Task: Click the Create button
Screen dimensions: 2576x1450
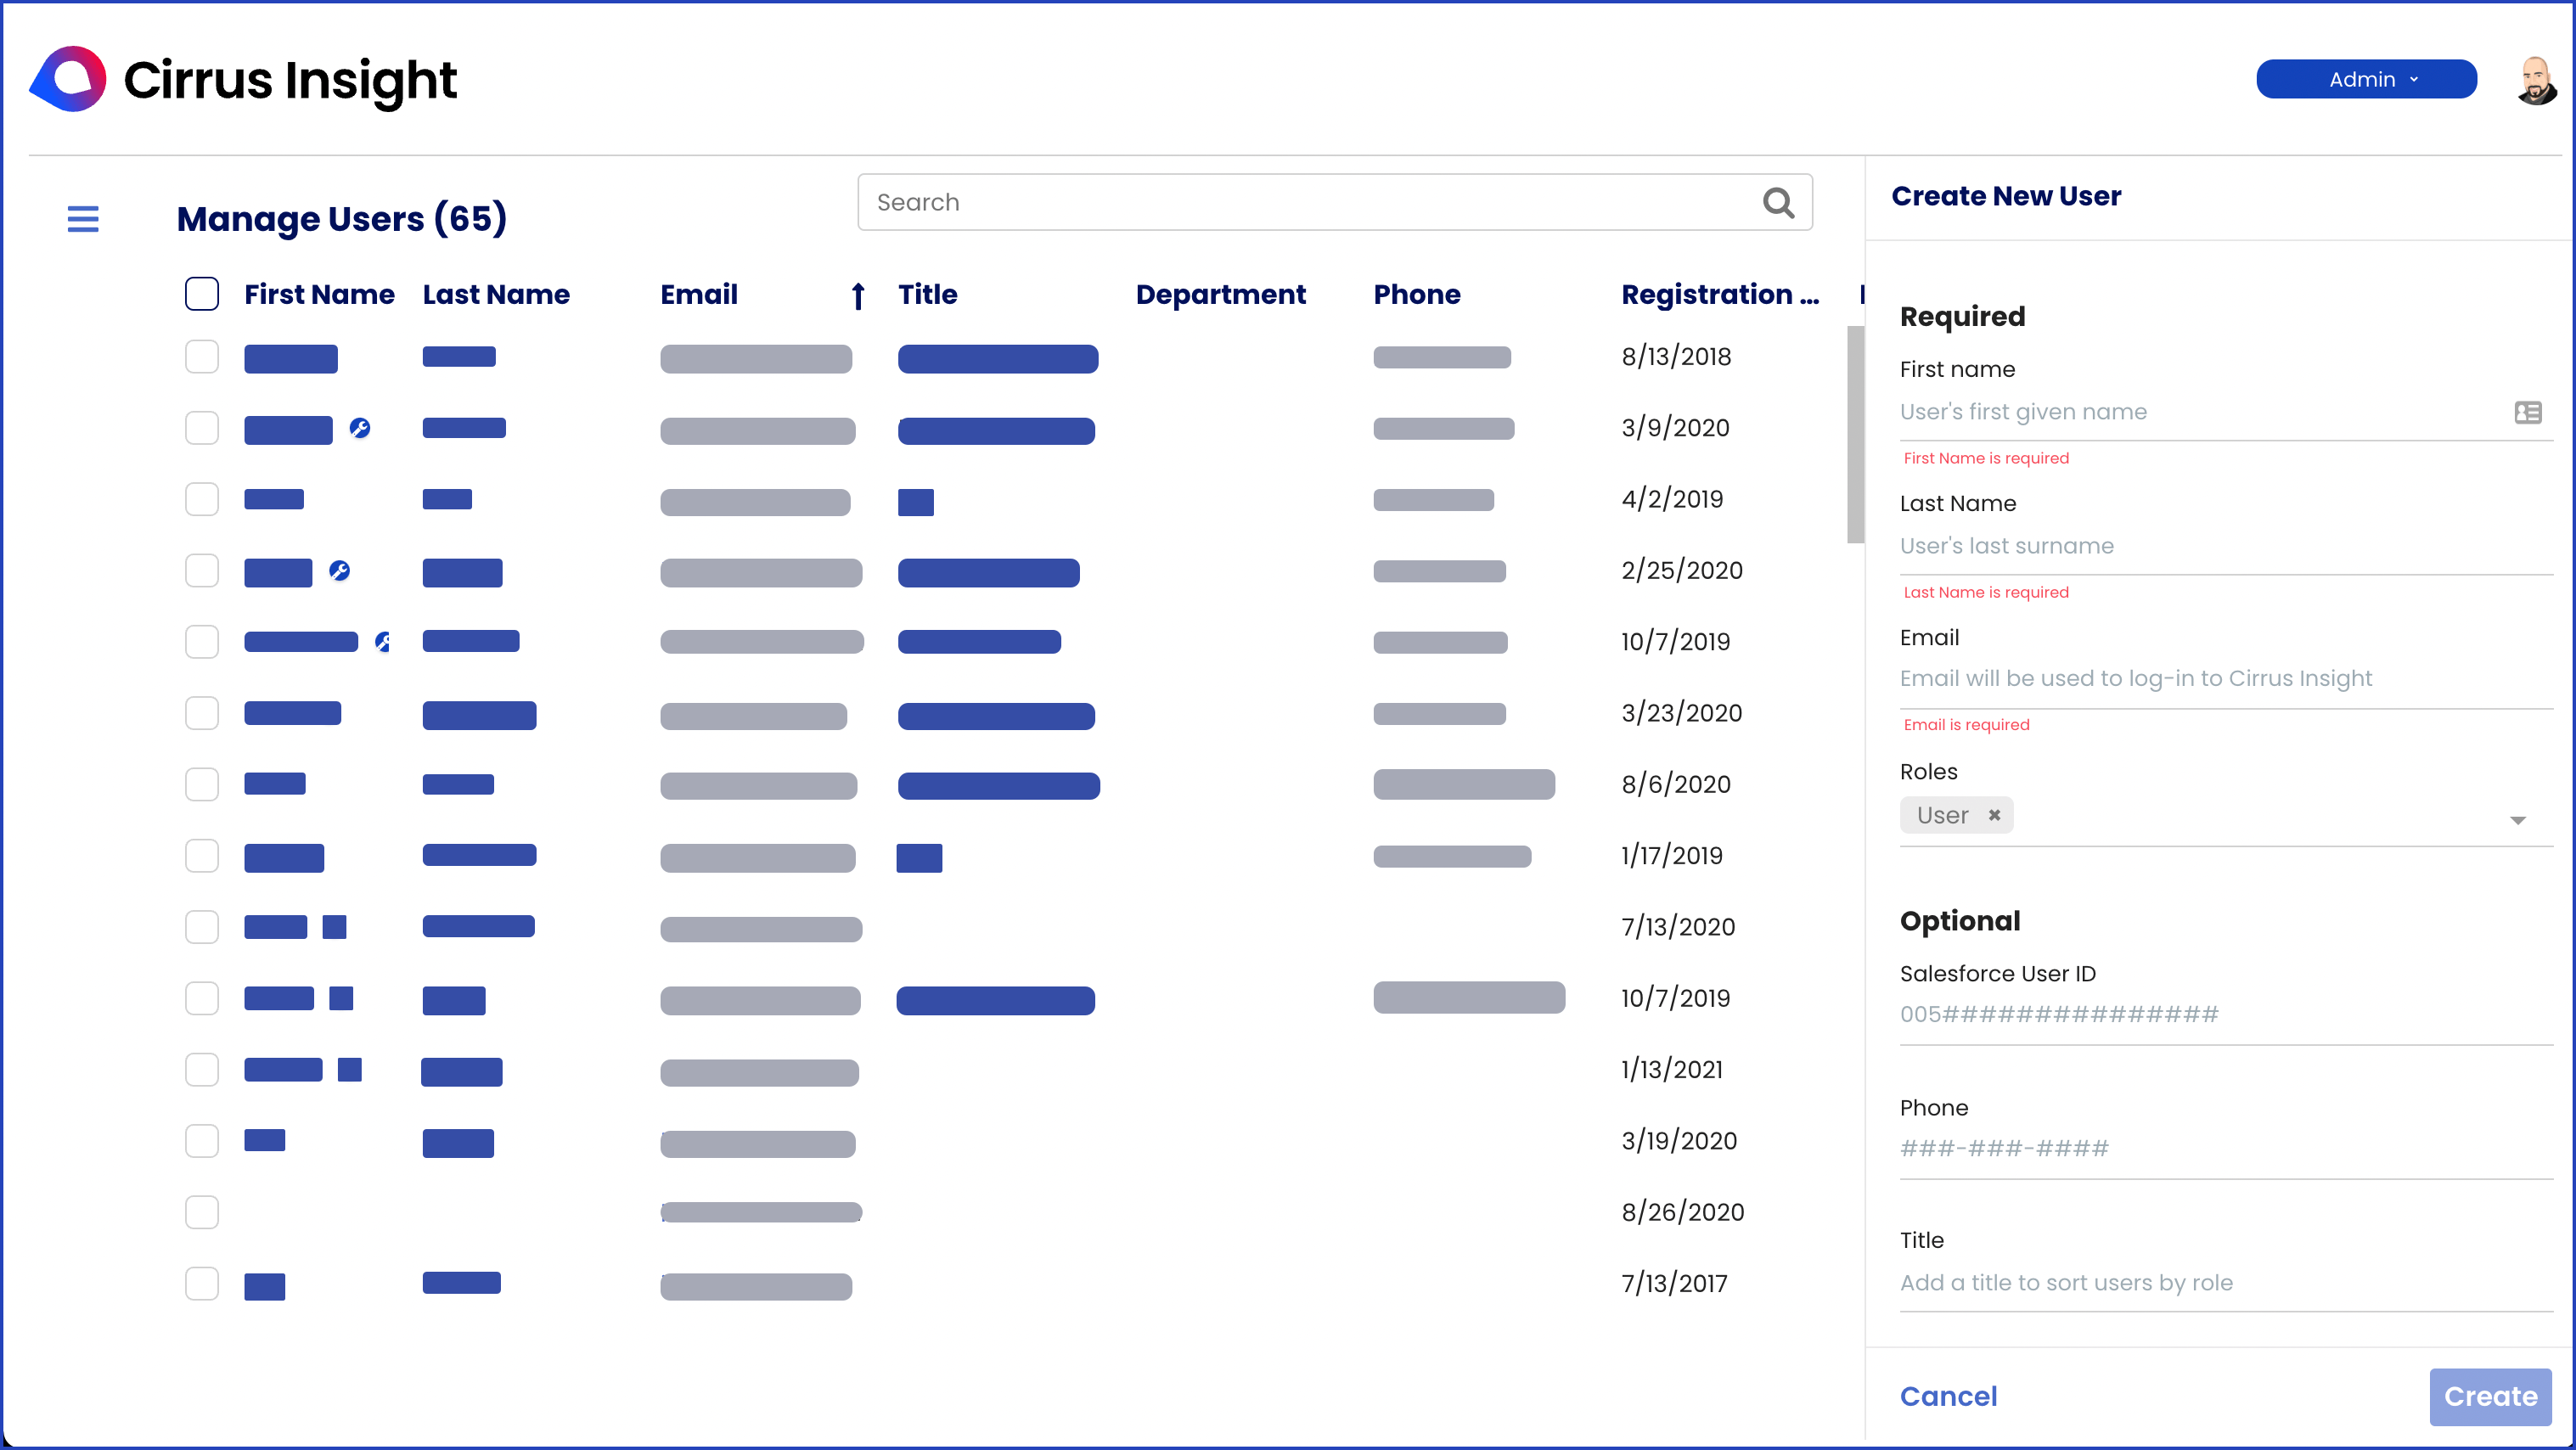Action: 2490,1396
